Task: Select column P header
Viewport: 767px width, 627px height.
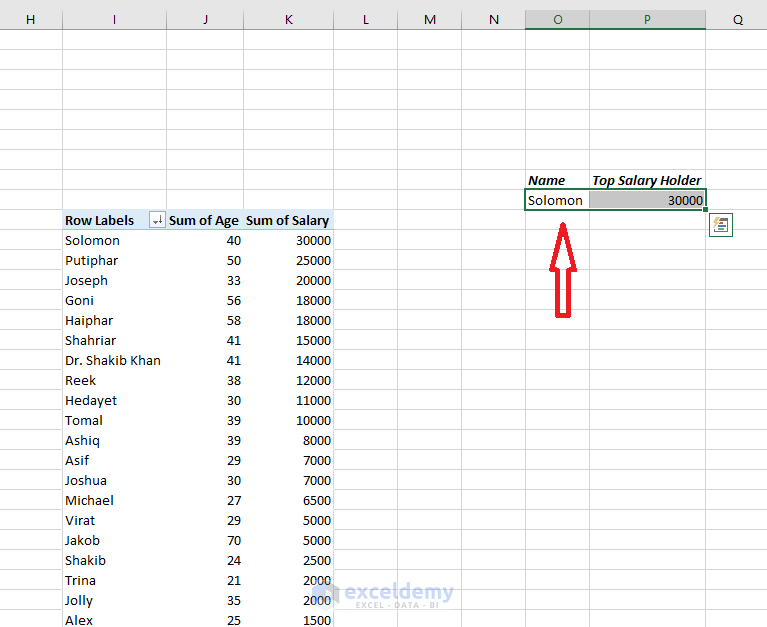Action: pyautogui.click(x=648, y=20)
